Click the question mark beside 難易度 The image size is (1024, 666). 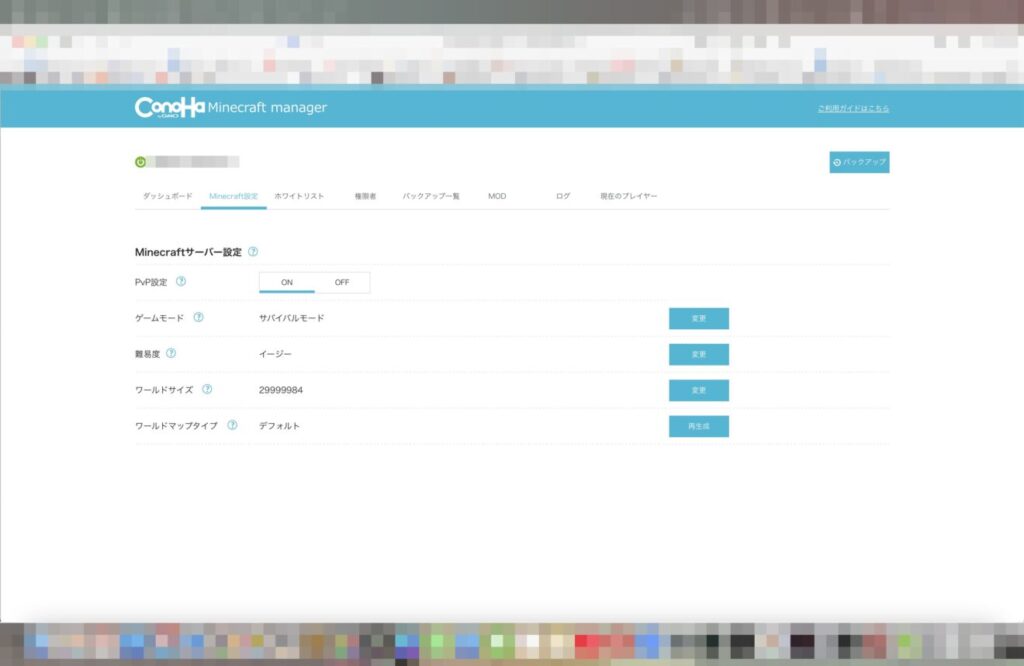[x=171, y=354]
